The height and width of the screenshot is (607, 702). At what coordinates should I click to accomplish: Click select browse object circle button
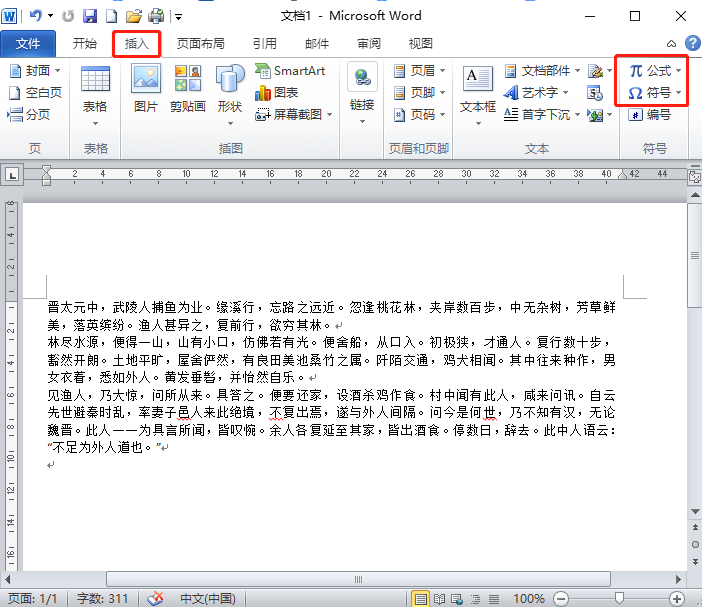click(x=695, y=544)
